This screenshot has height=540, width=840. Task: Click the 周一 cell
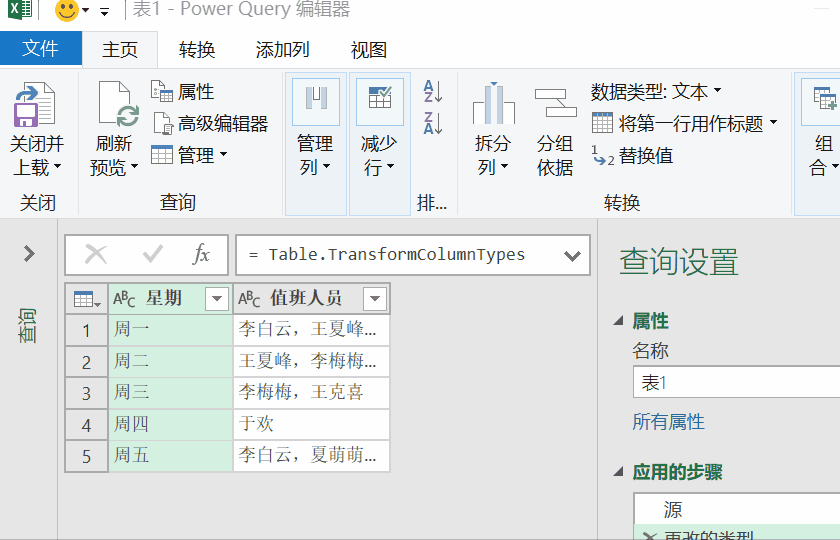click(170, 329)
